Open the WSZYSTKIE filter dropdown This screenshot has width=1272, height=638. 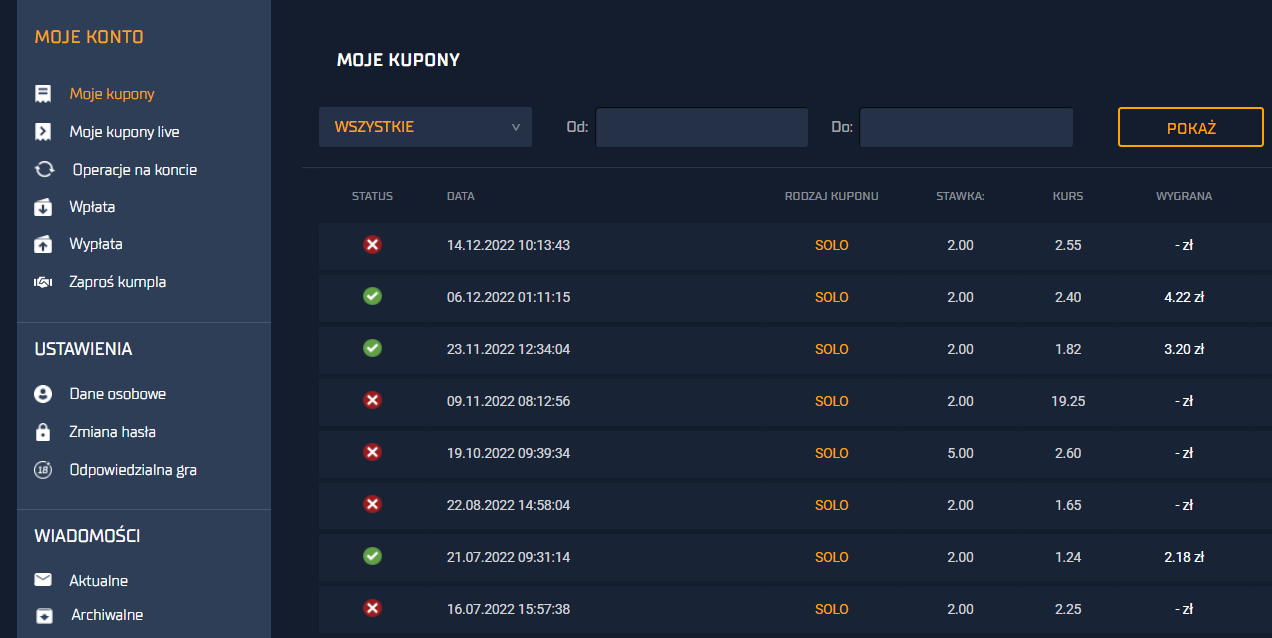tap(426, 127)
